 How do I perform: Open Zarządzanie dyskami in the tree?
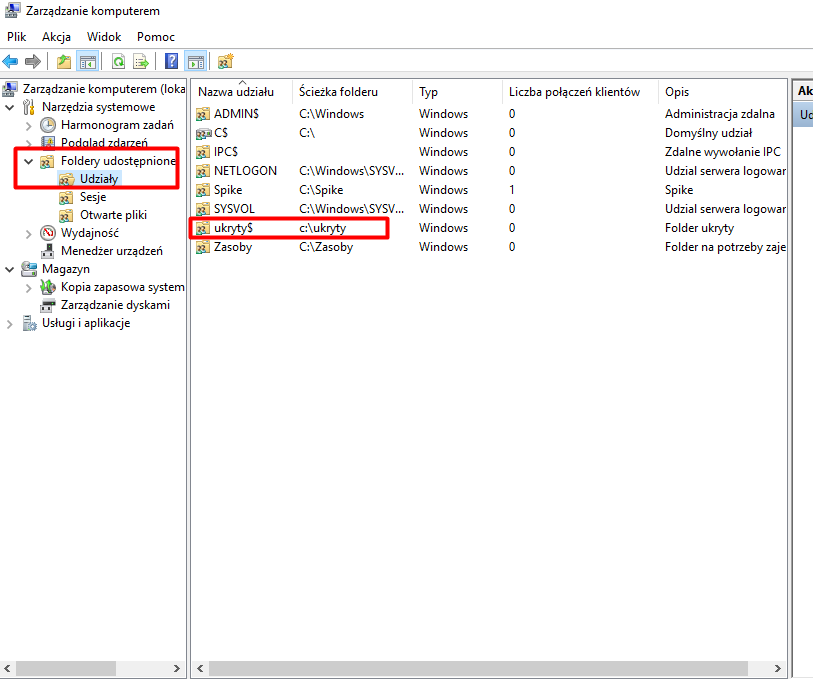tap(115, 305)
